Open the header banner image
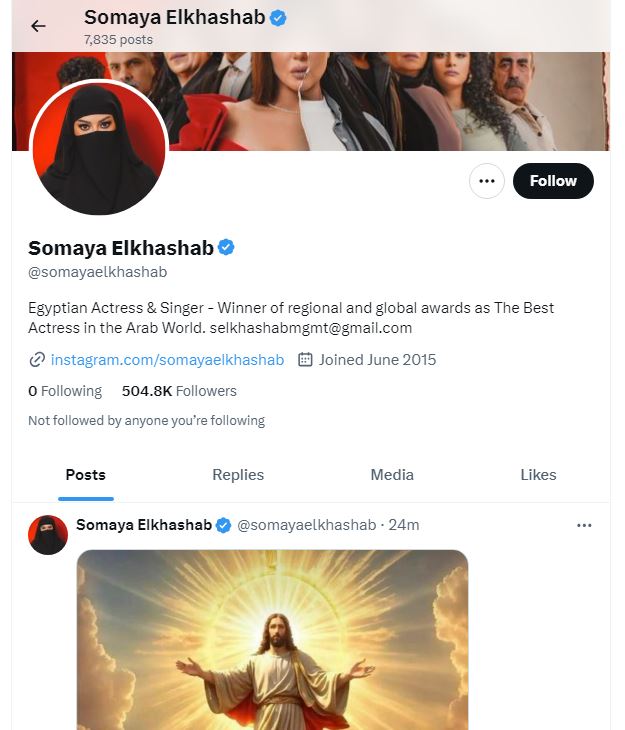 [x=400, y=100]
